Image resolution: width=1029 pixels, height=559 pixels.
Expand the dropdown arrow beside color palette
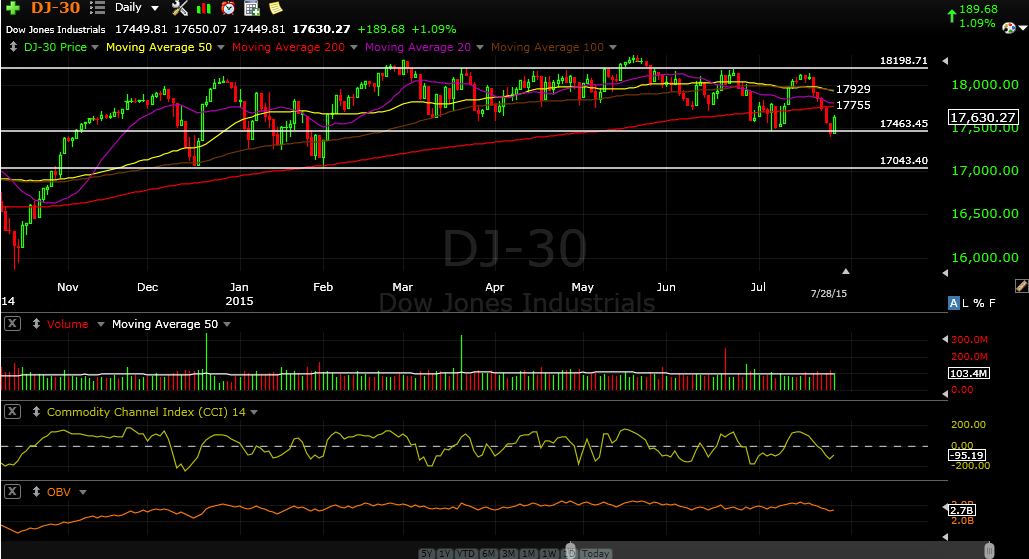click(x=1022, y=28)
